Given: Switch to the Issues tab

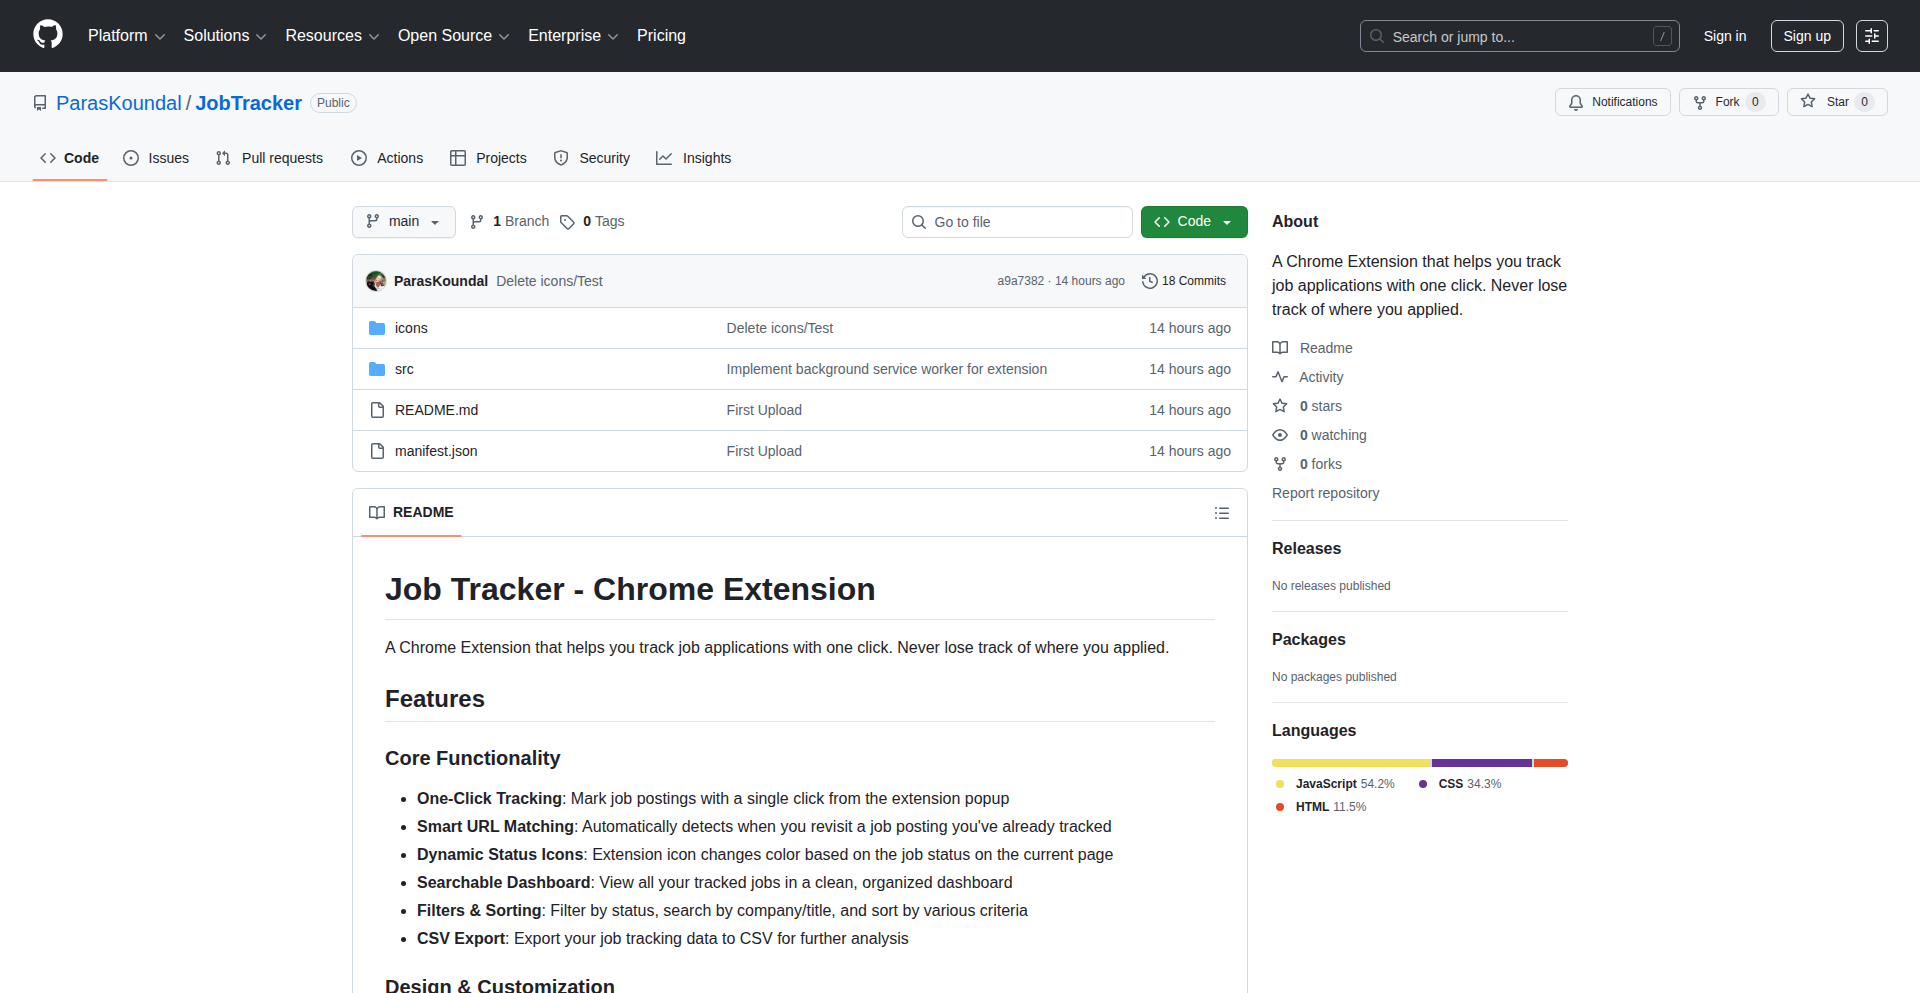Looking at the screenshot, I should [156, 158].
